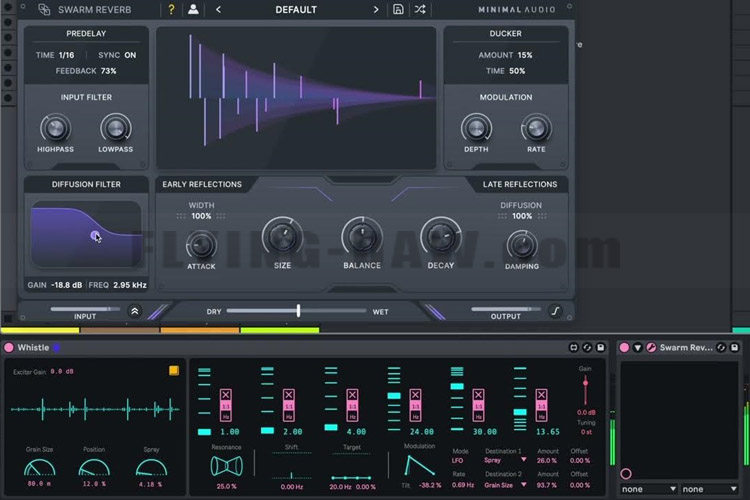Toggle the X on resonator 4.00

(x=352, y=395)
